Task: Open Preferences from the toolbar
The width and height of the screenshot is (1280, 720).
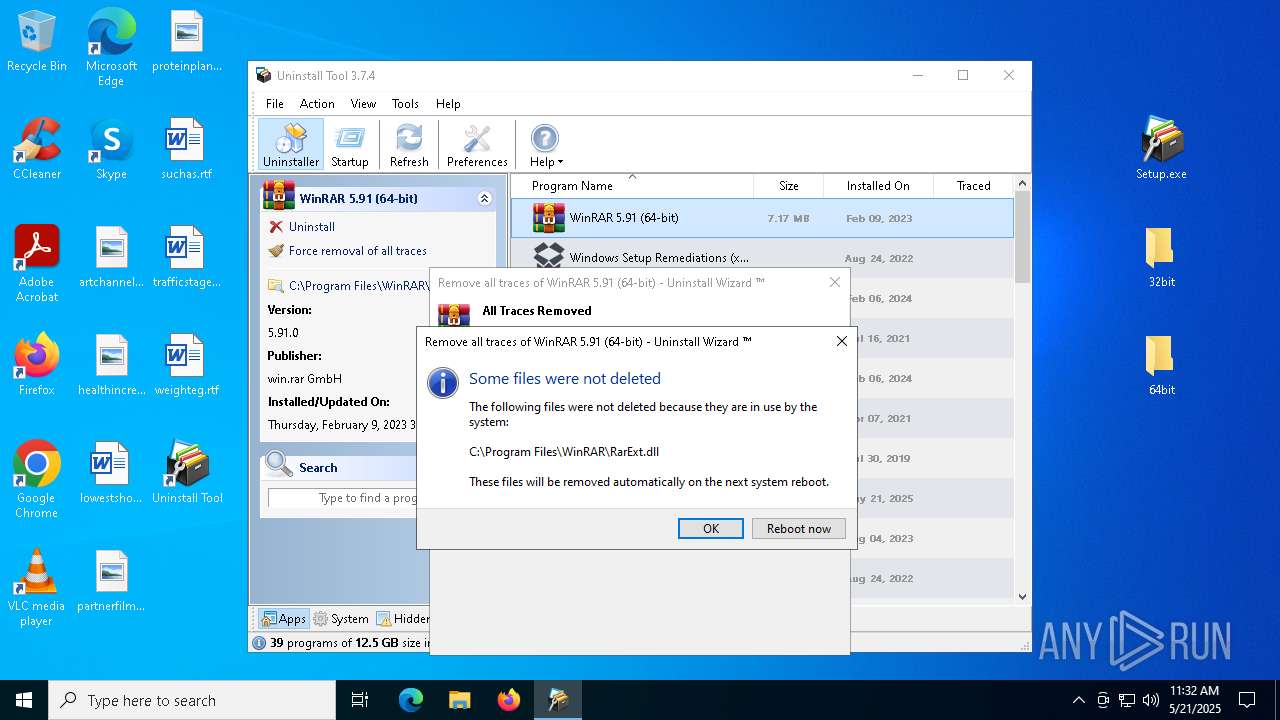Action: click(x=477, y=145)
